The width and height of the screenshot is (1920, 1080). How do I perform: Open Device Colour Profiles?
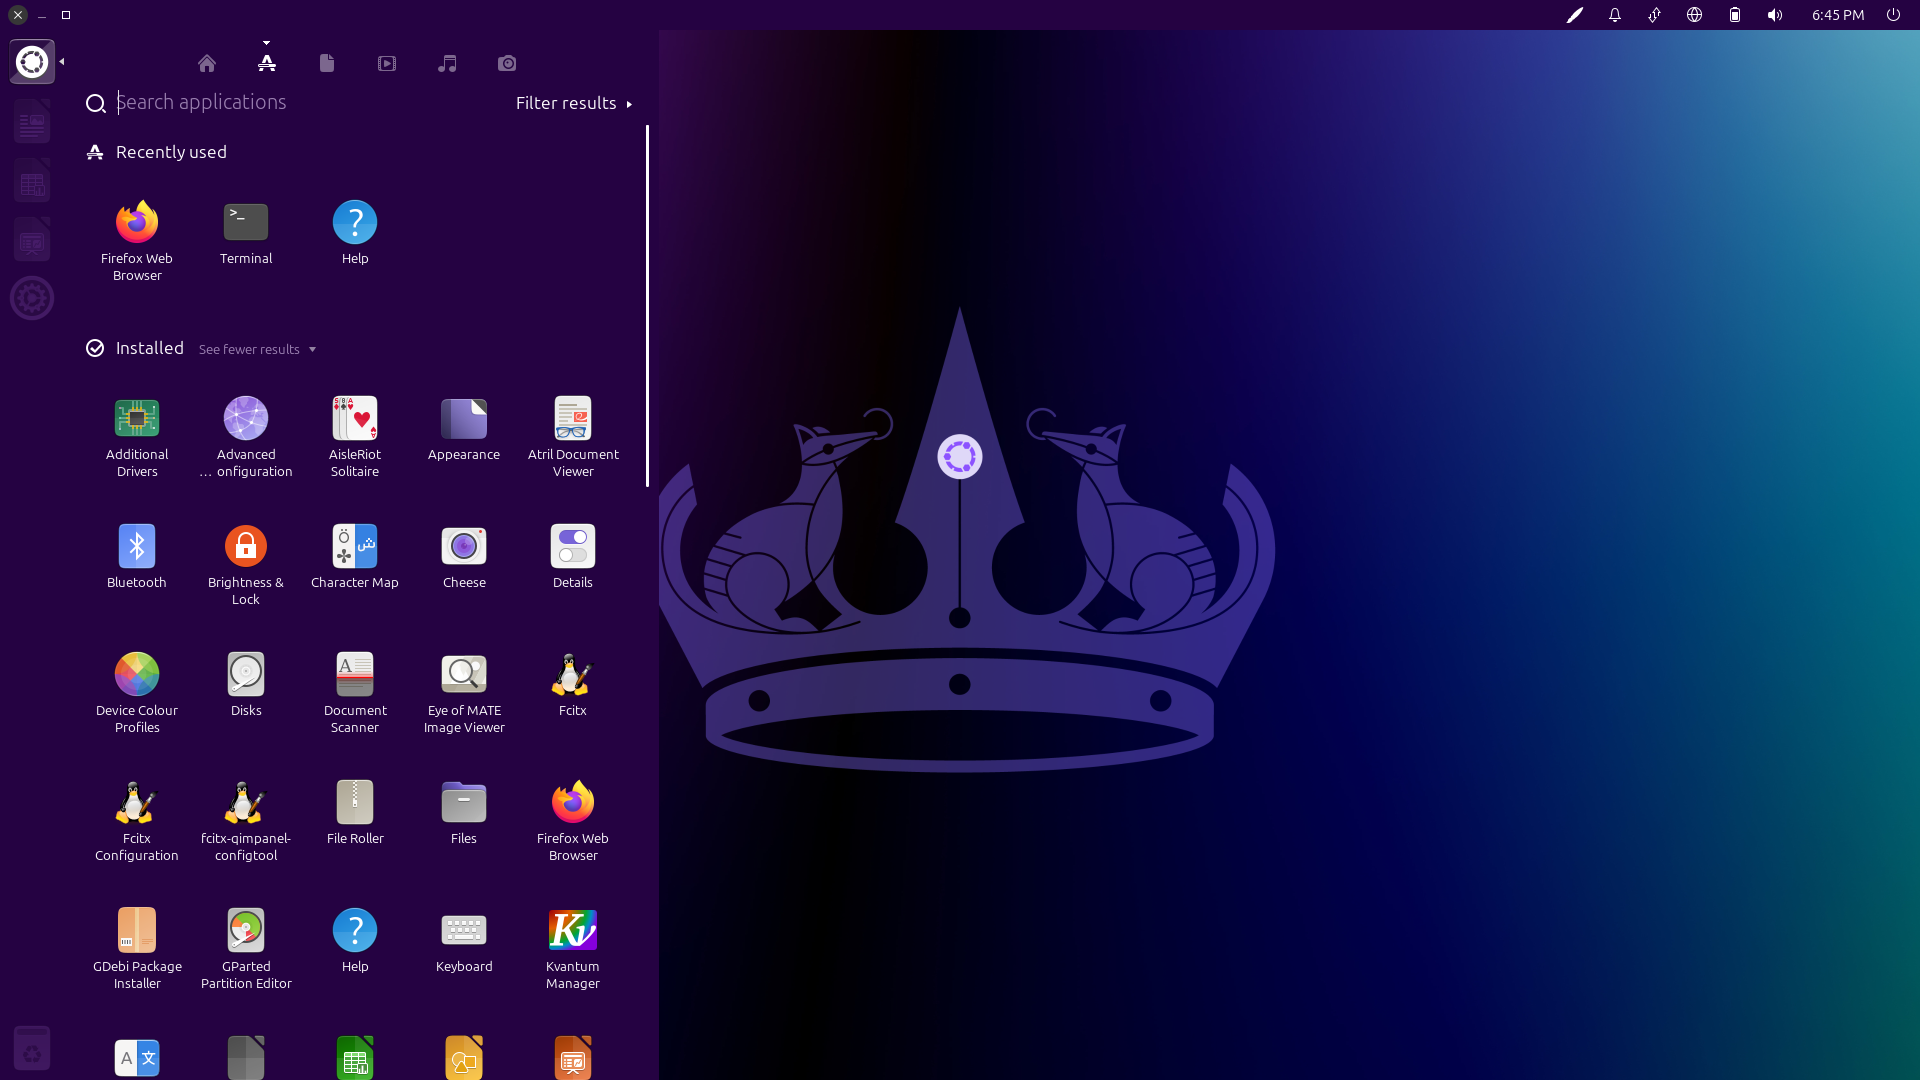click(137, 693)
